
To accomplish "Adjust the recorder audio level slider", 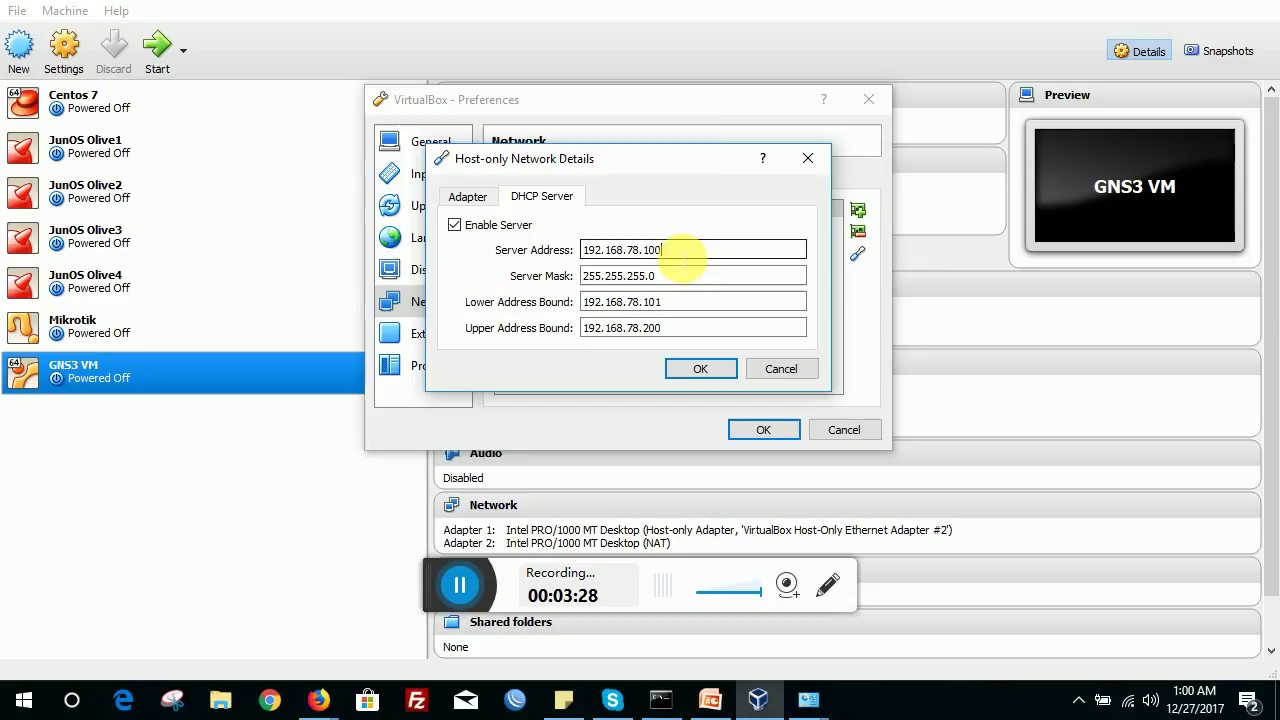I will click(729, 592).
